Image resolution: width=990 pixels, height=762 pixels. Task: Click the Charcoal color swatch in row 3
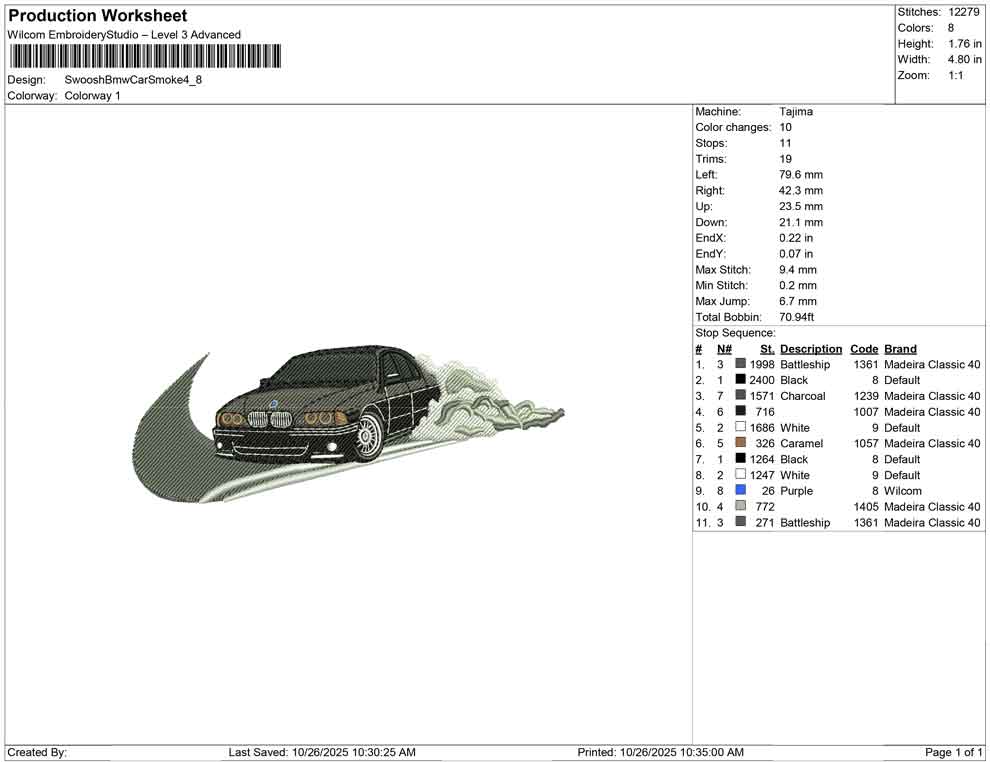[x=741, y=395]
